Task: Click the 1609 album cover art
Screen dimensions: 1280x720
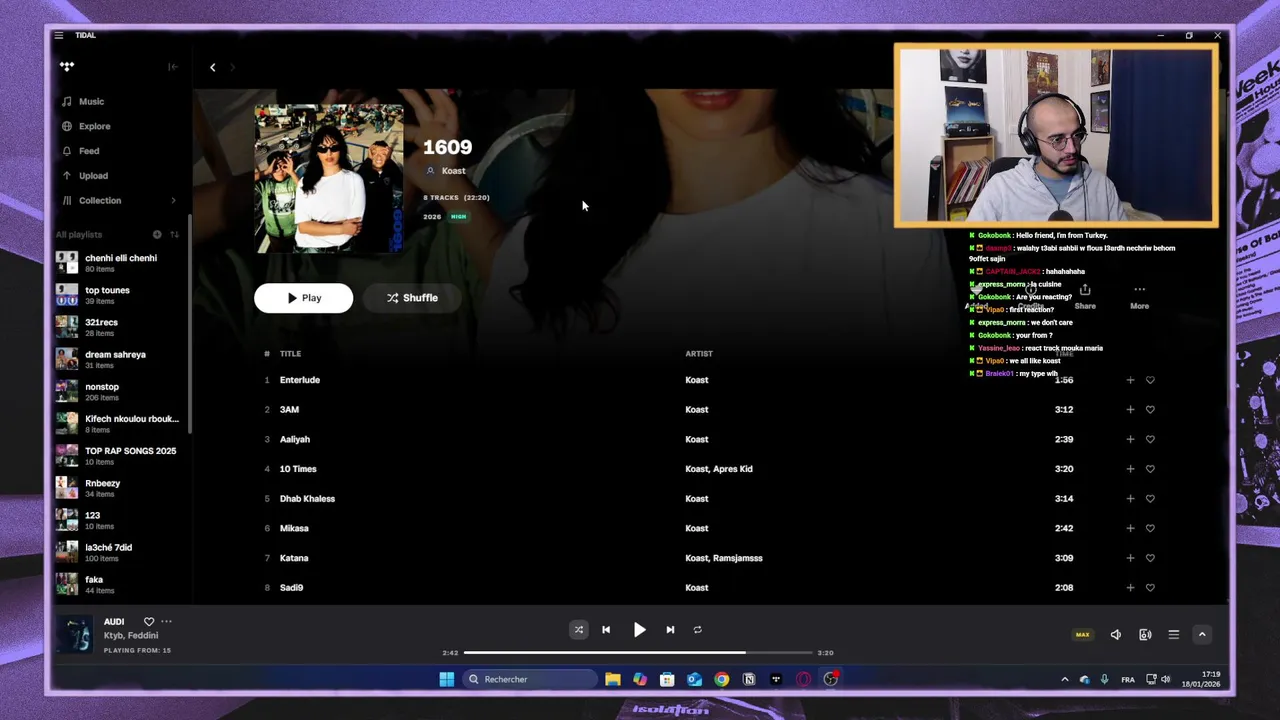Action: coord(329,178)
